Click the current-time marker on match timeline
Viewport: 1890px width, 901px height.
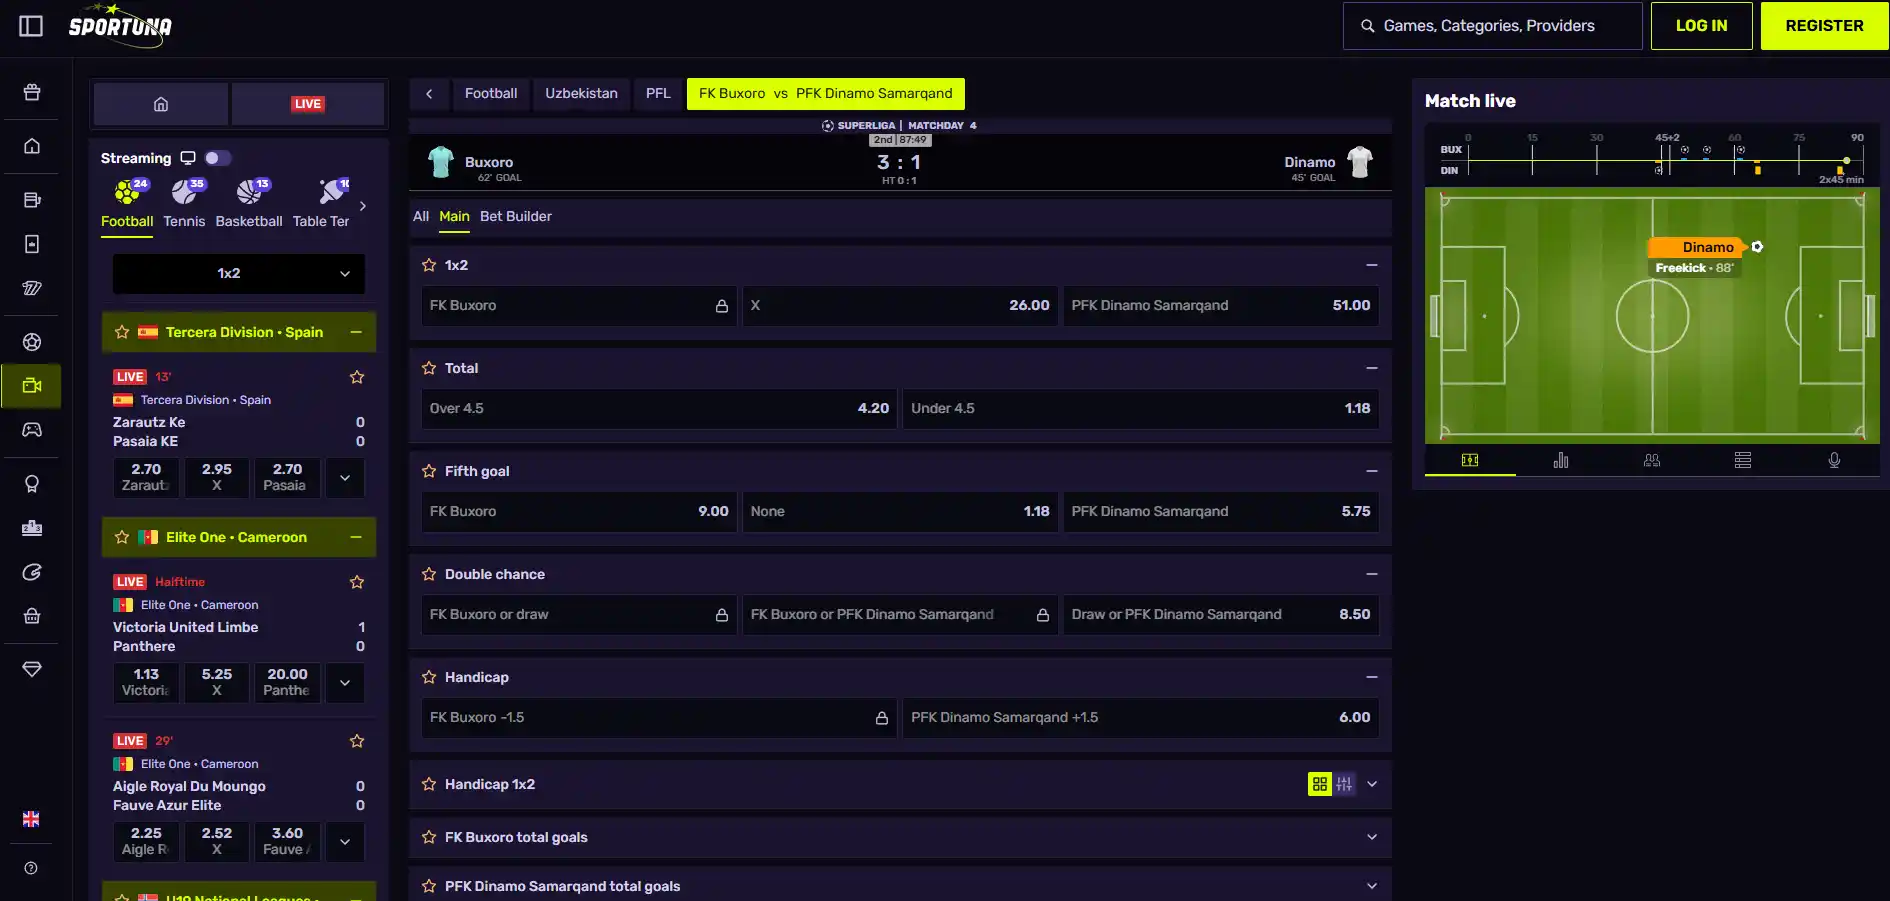[1846, 160]
